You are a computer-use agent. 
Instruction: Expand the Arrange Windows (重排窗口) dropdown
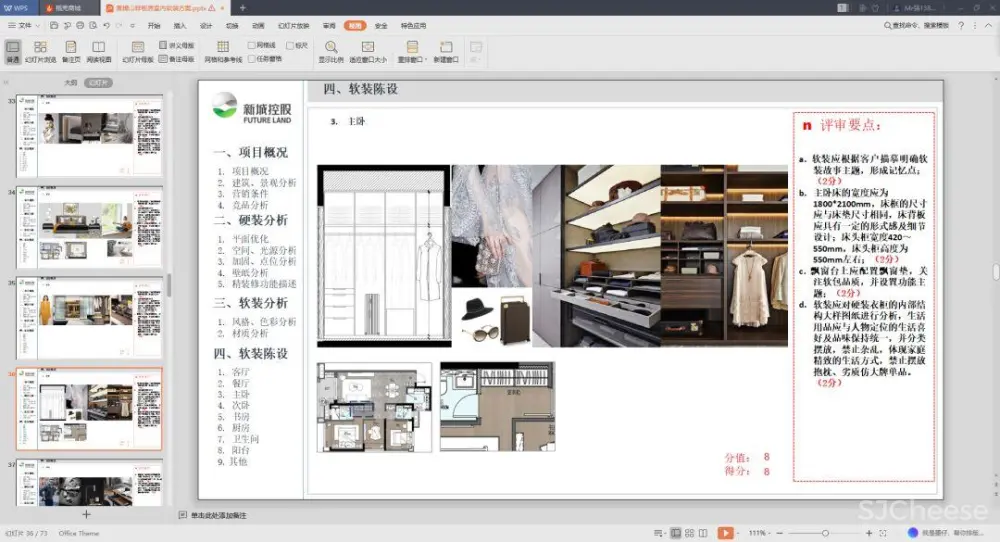pos(411,52)
